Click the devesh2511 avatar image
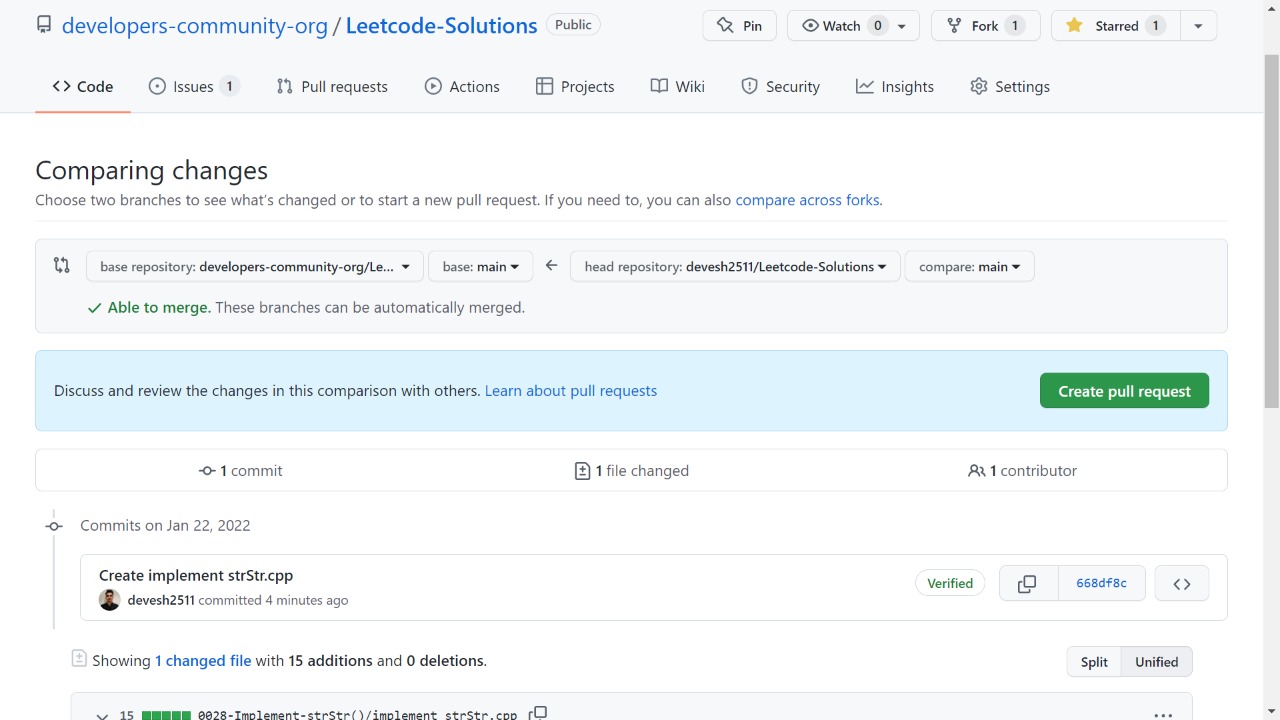 pyautogui.click(x=110, y=600)
